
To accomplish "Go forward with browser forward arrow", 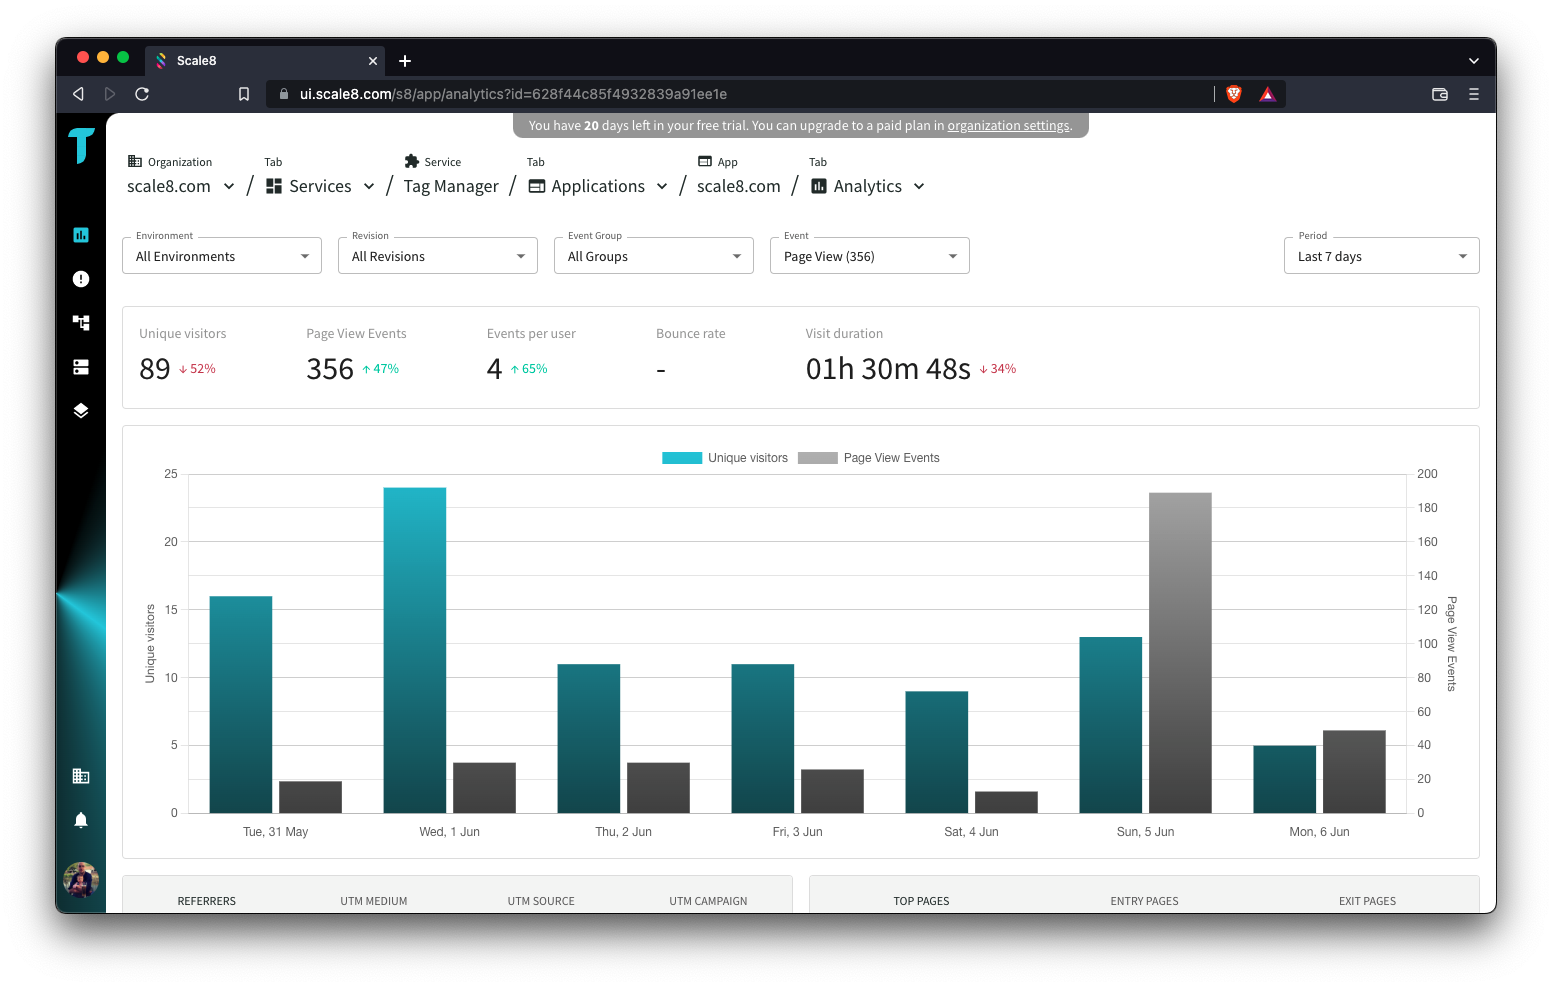I will pos(110,94).
